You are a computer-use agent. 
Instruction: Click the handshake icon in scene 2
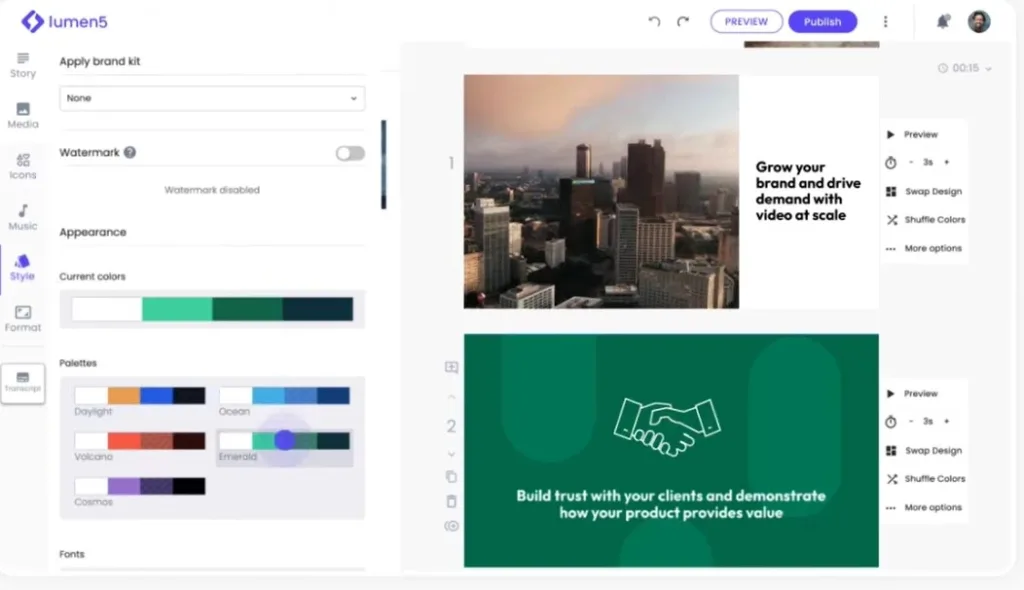(667, 427)
